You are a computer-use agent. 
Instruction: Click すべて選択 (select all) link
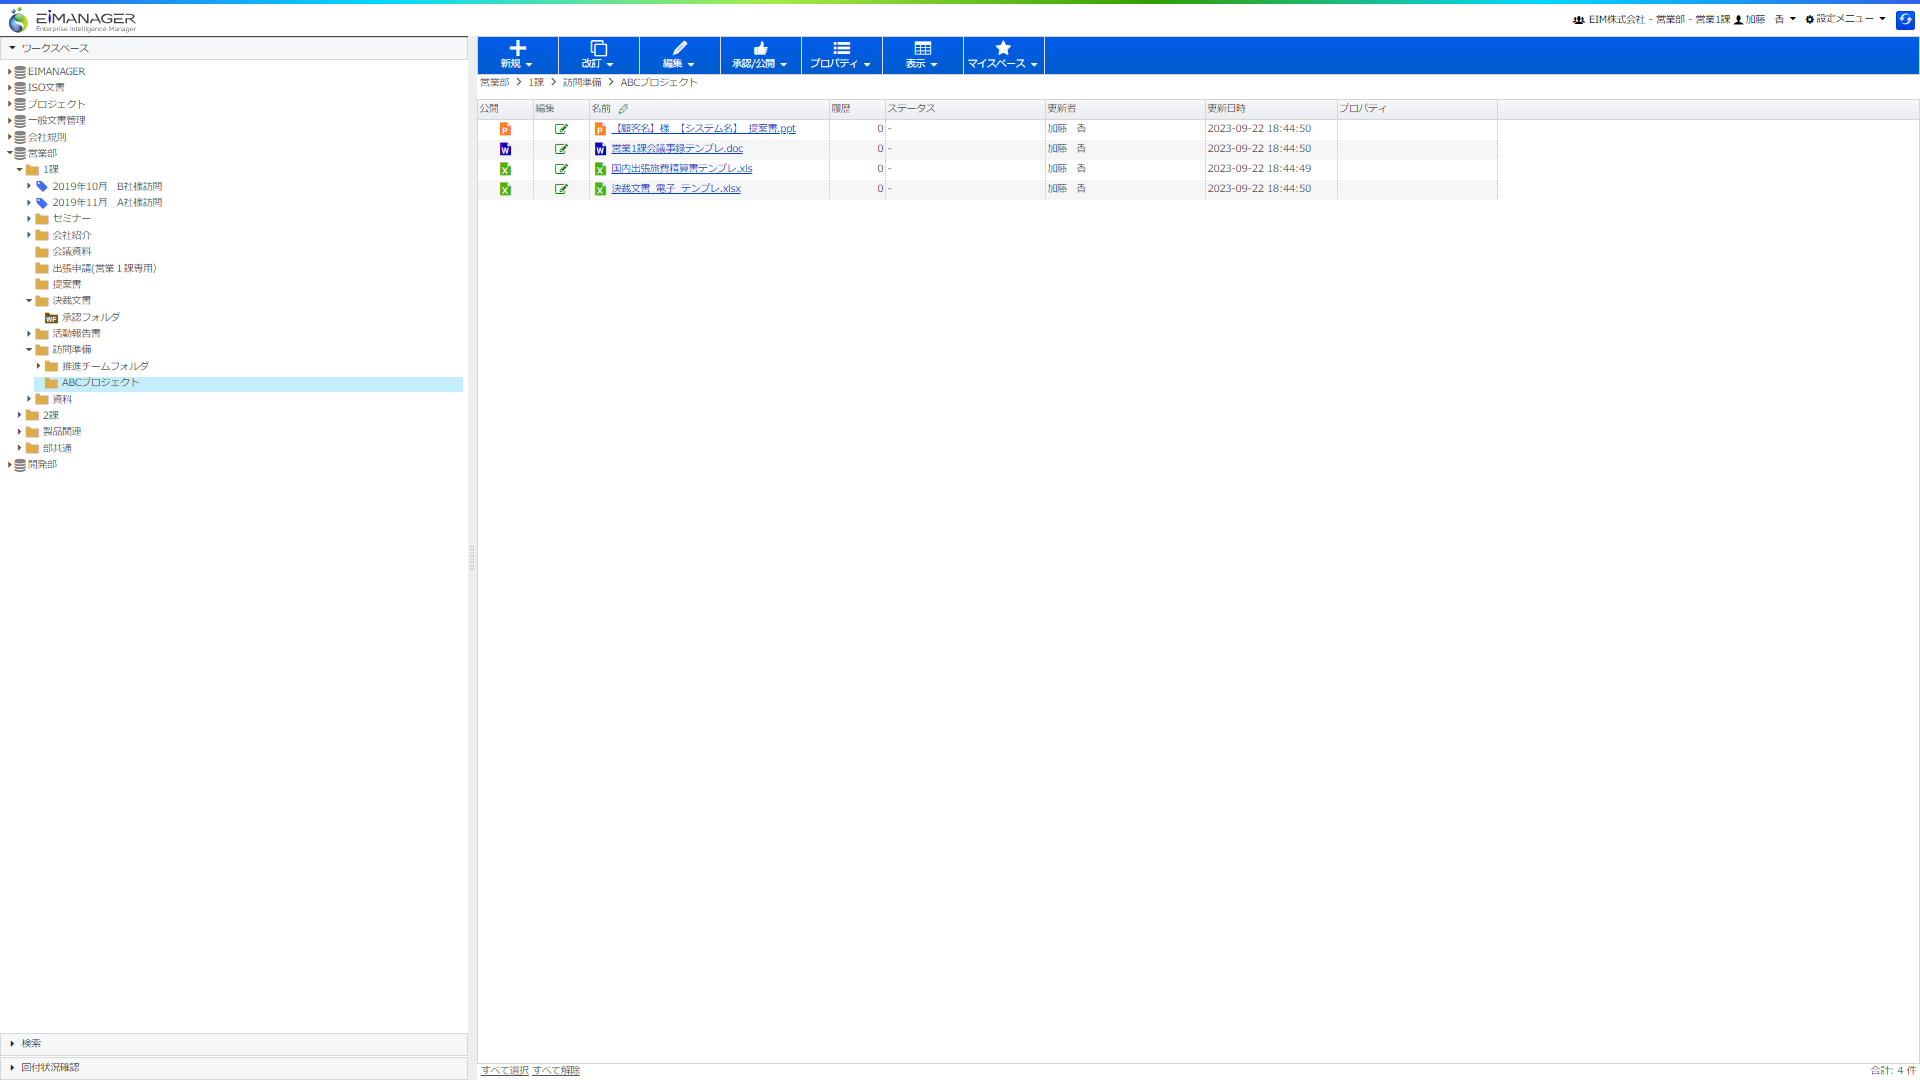[x=505, y=1070]
